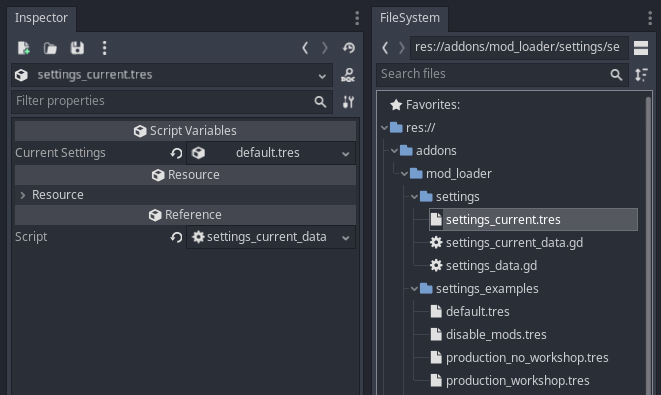Viewport: 661px width, 395px height.
Task: Open Inspector object history list
Action: tap(349, 48)
